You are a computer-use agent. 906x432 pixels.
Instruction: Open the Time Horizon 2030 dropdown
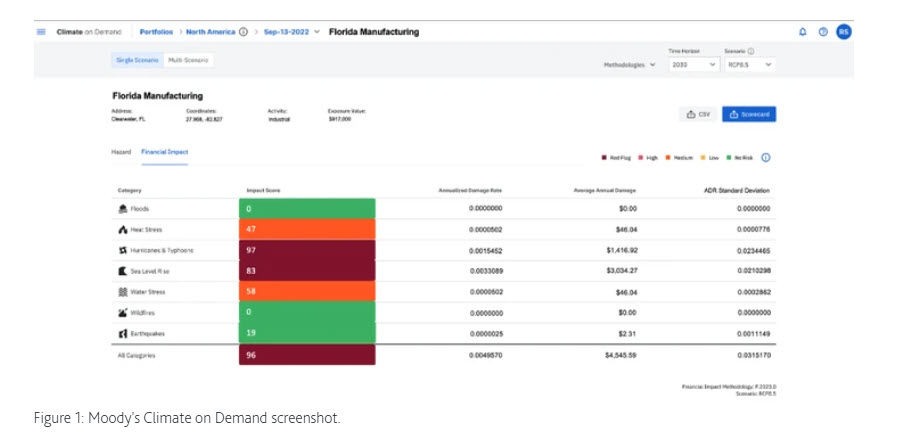(x=694, y=65)
